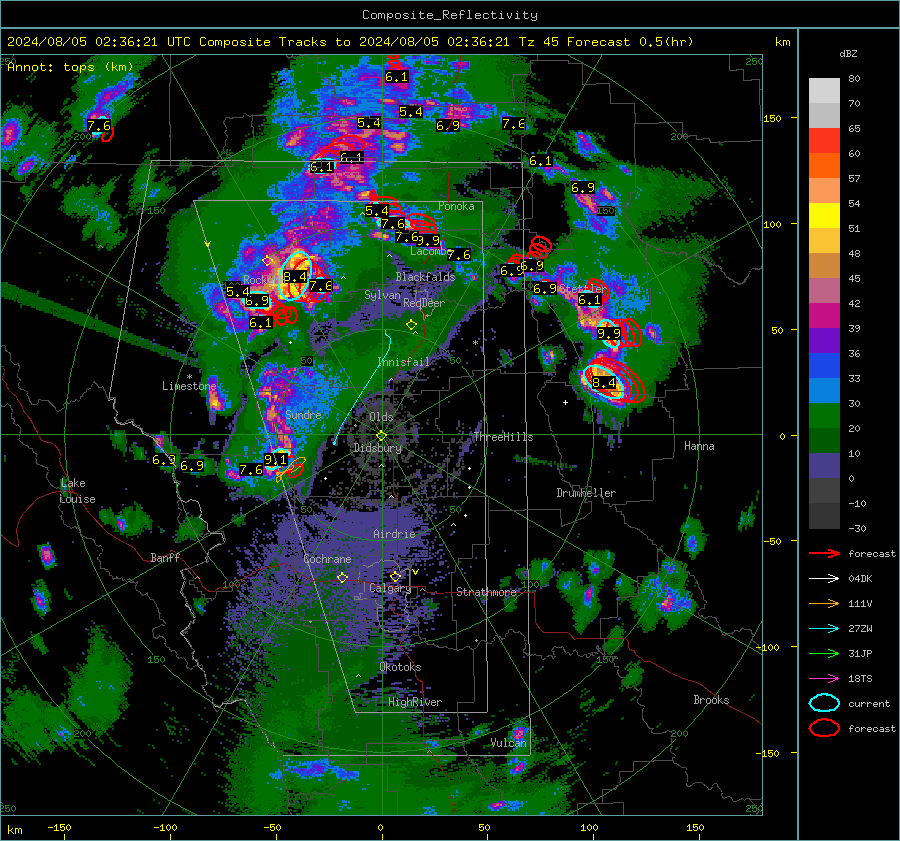Click the Ponoka city label
The image size is (900, 841).
[x=456, y=207]
